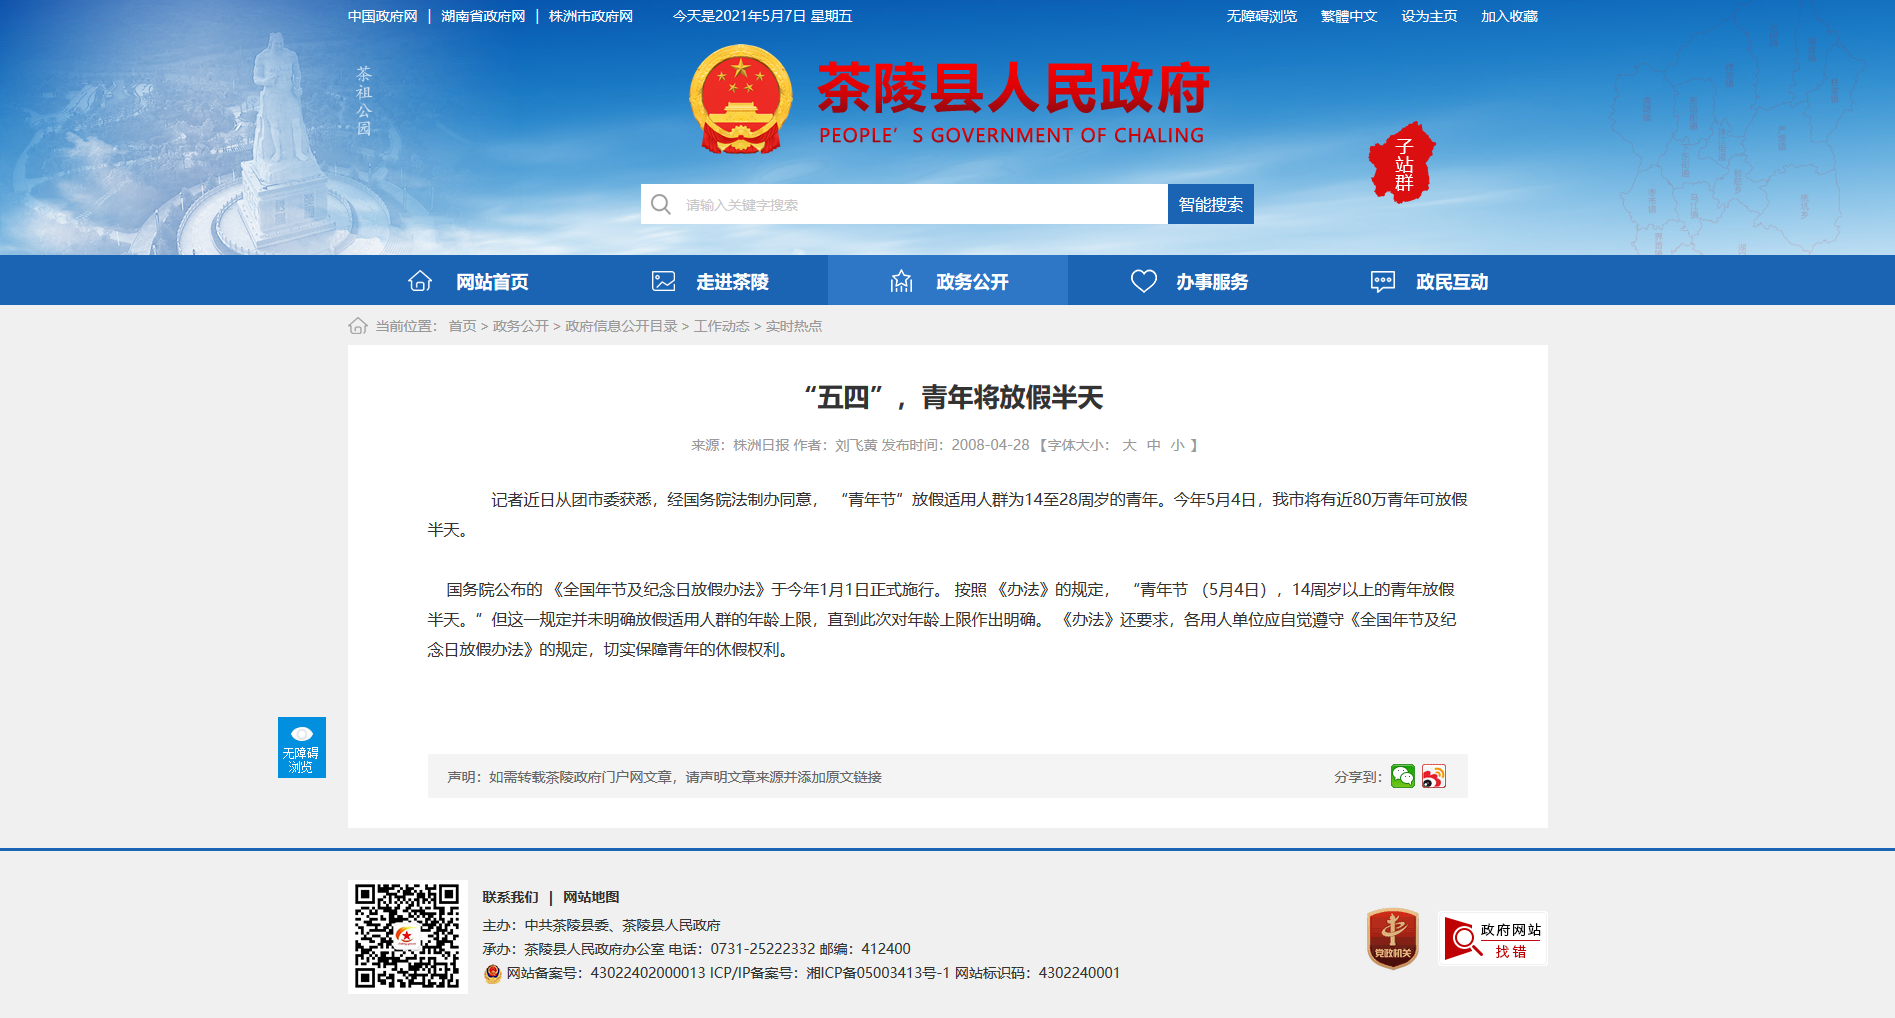Click the national emblem logo
Screen dimensions: 1895x1018
tap(740, 100)
